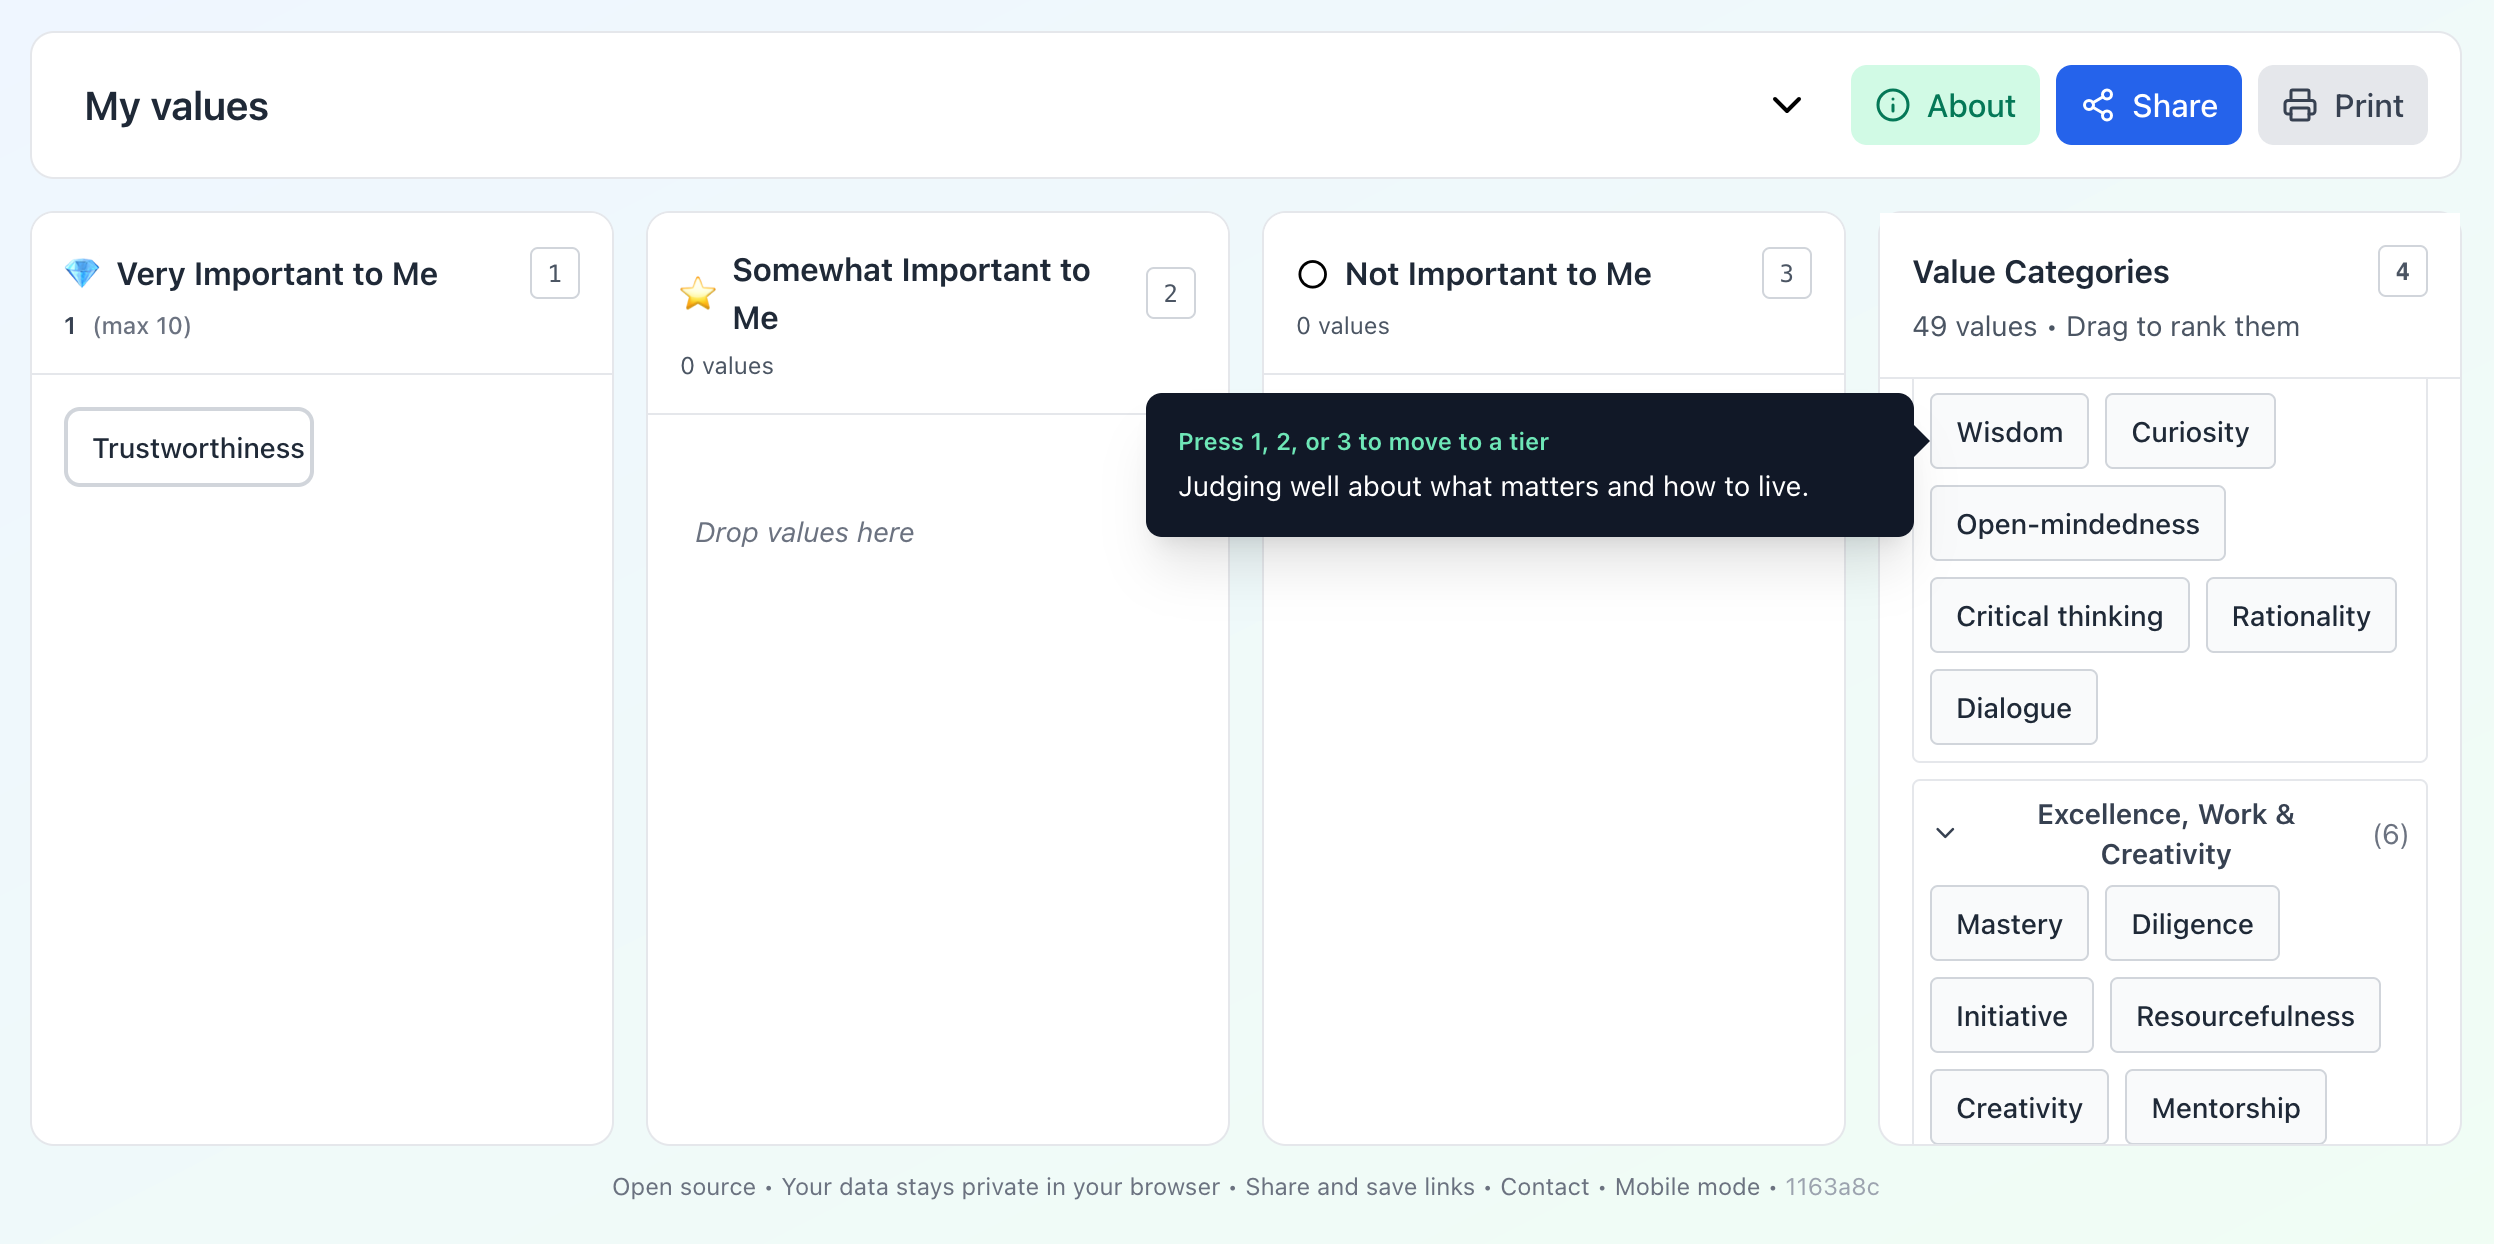Click the Critical thinking value chip
This screenshot has height=1244, width=2494.
coord(2059,615)
